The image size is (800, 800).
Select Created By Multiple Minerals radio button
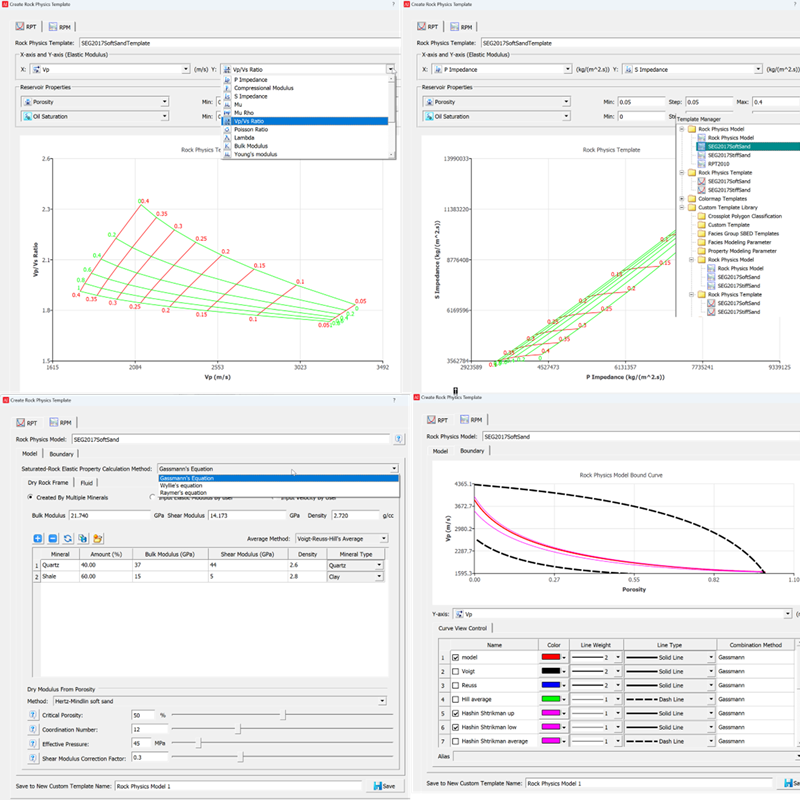pyautogui.click(x=30, y=497)
